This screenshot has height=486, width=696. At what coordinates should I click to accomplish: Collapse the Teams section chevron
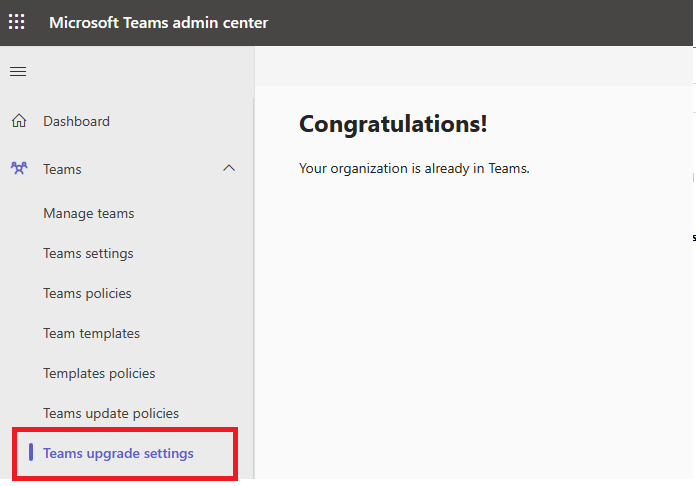click(229, 168)
